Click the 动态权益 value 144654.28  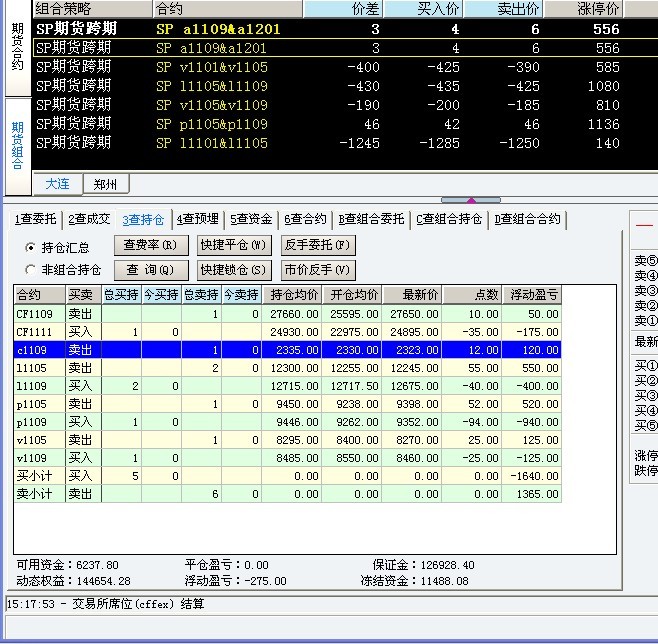pos(104,581)
